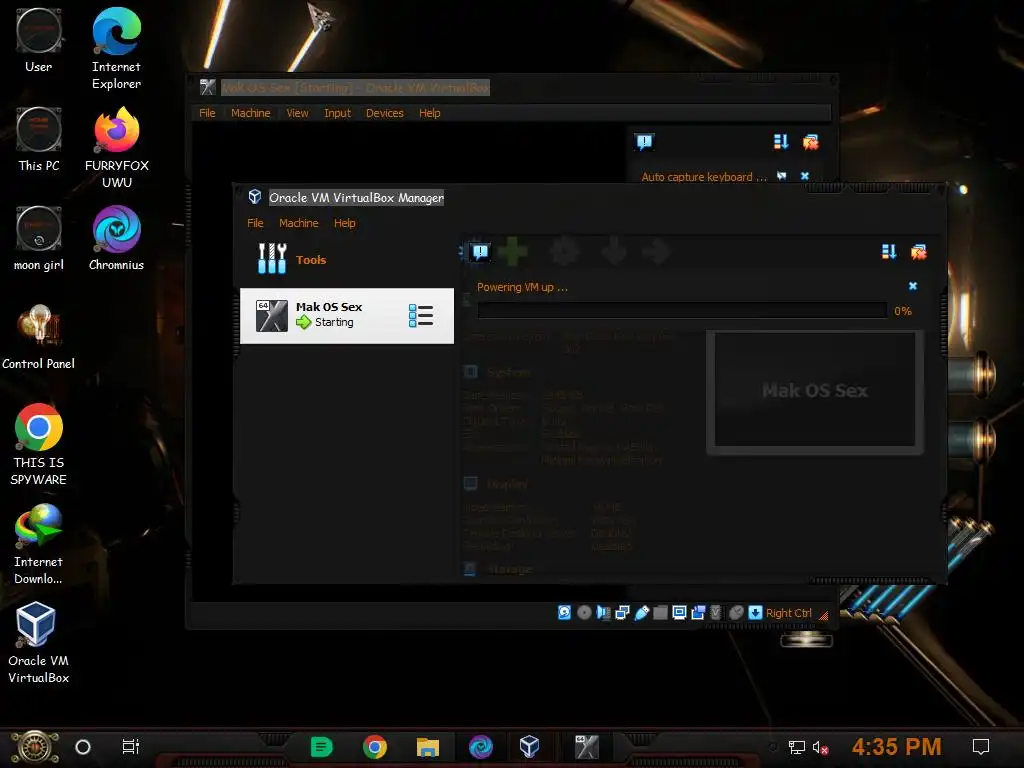Dismiss the 'Powering VM up' notification
Screen dimensions: 1024x768
(913, 286)
